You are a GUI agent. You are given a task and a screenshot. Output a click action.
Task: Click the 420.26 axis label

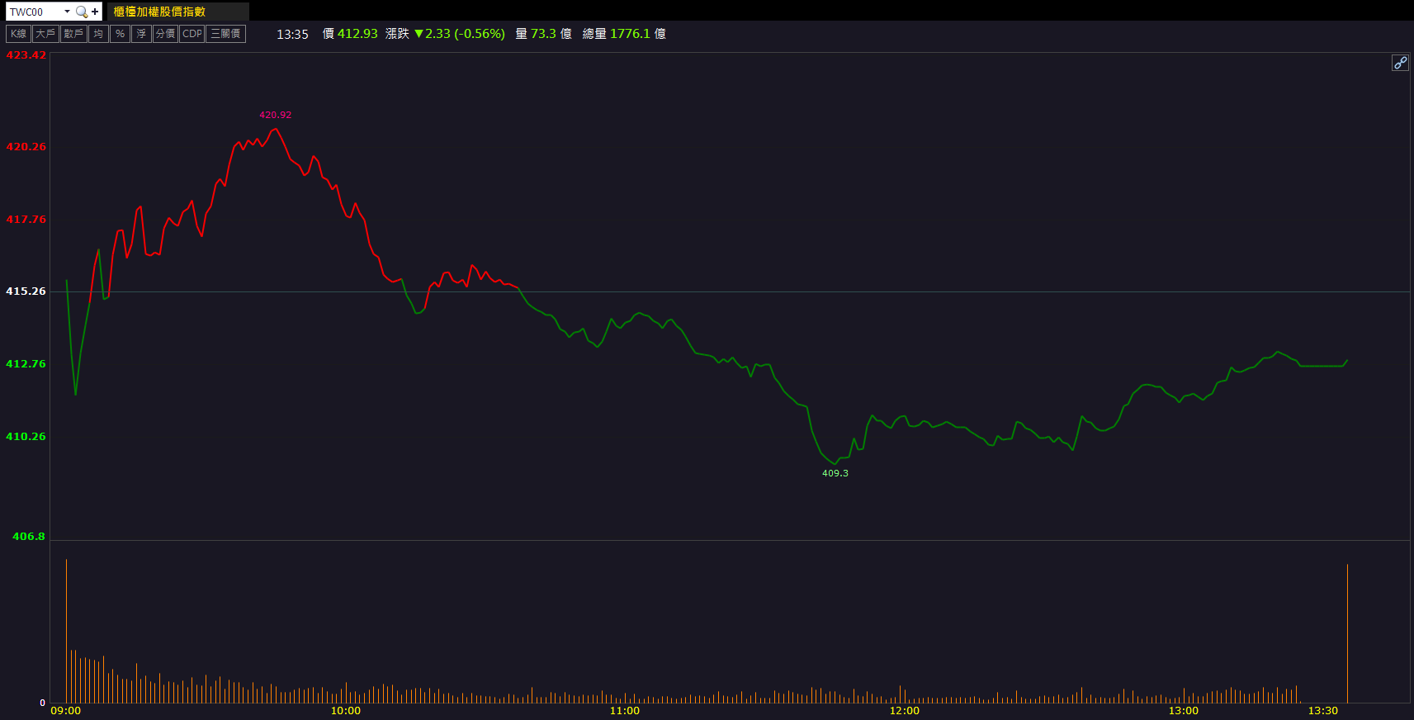[x=26, y=146]
